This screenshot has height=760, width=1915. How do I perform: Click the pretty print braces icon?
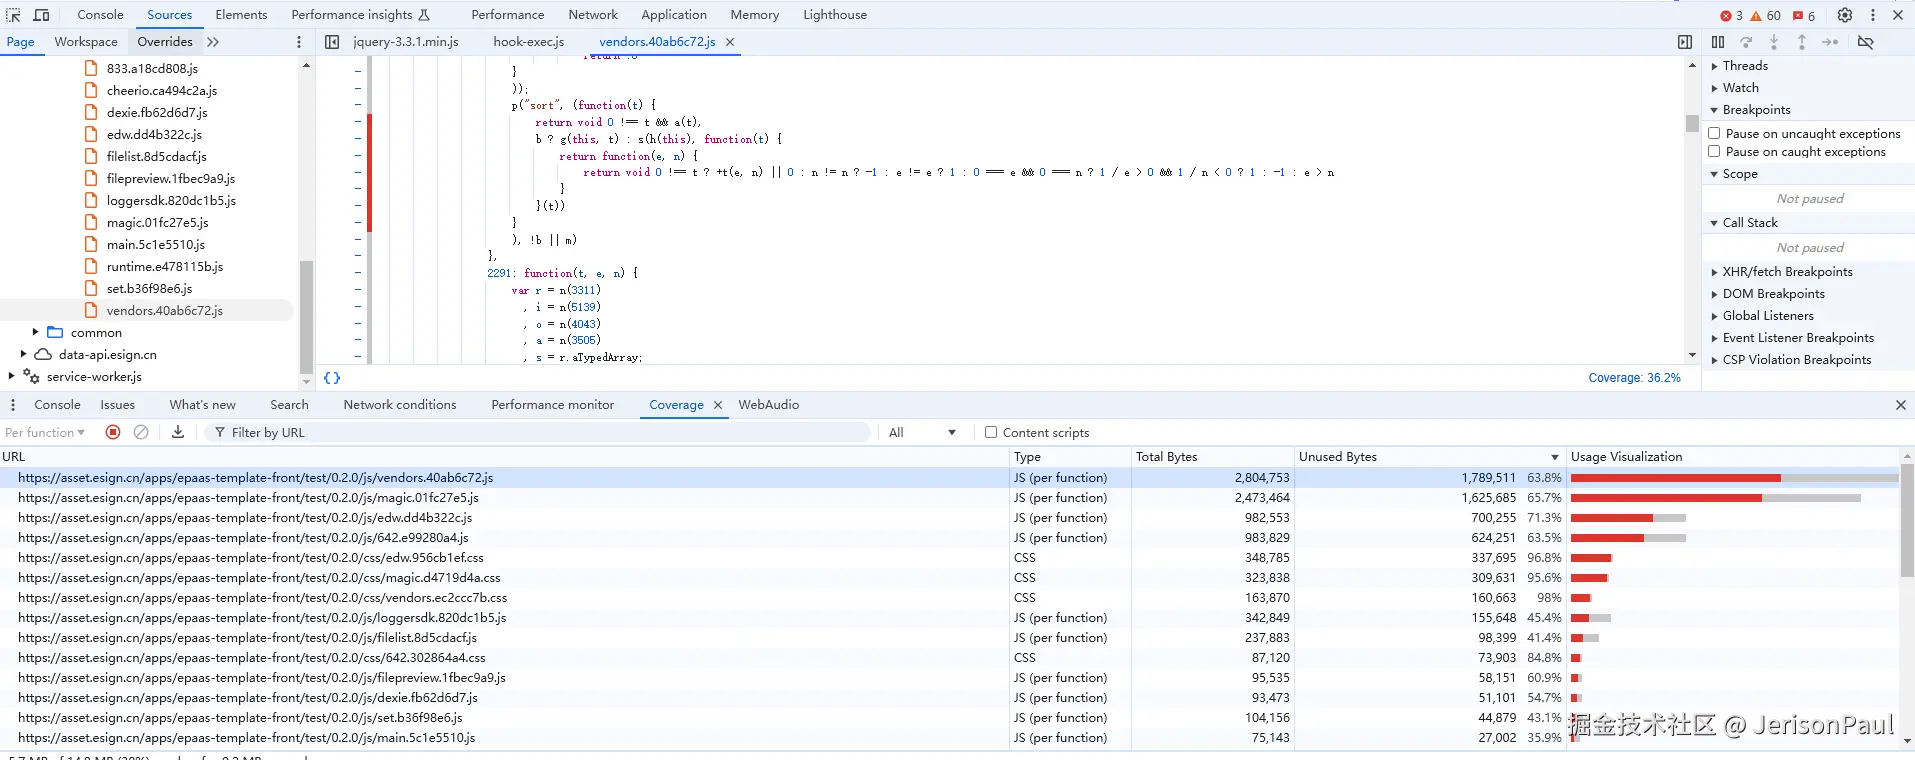coord(332,378)
